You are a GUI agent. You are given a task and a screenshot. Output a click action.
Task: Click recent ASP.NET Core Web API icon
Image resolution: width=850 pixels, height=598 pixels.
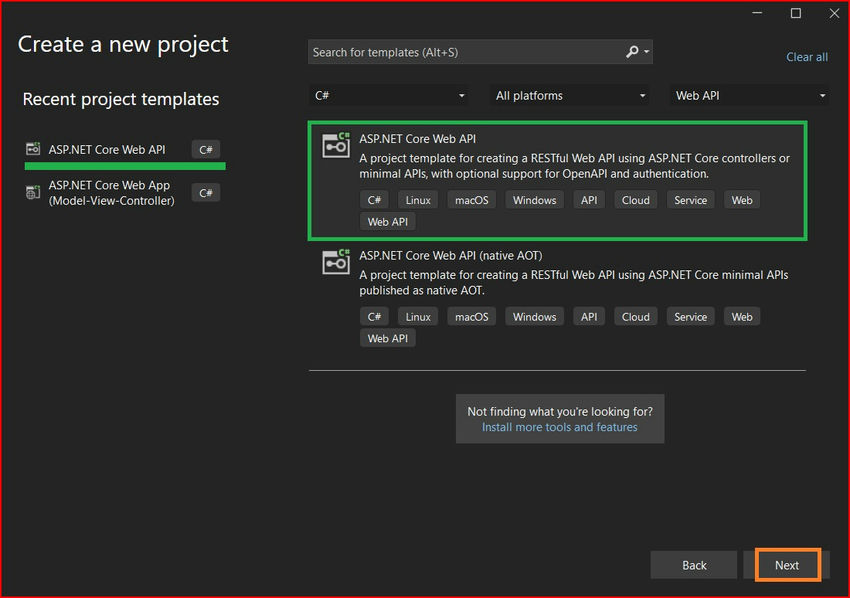[x=33, y=150]
